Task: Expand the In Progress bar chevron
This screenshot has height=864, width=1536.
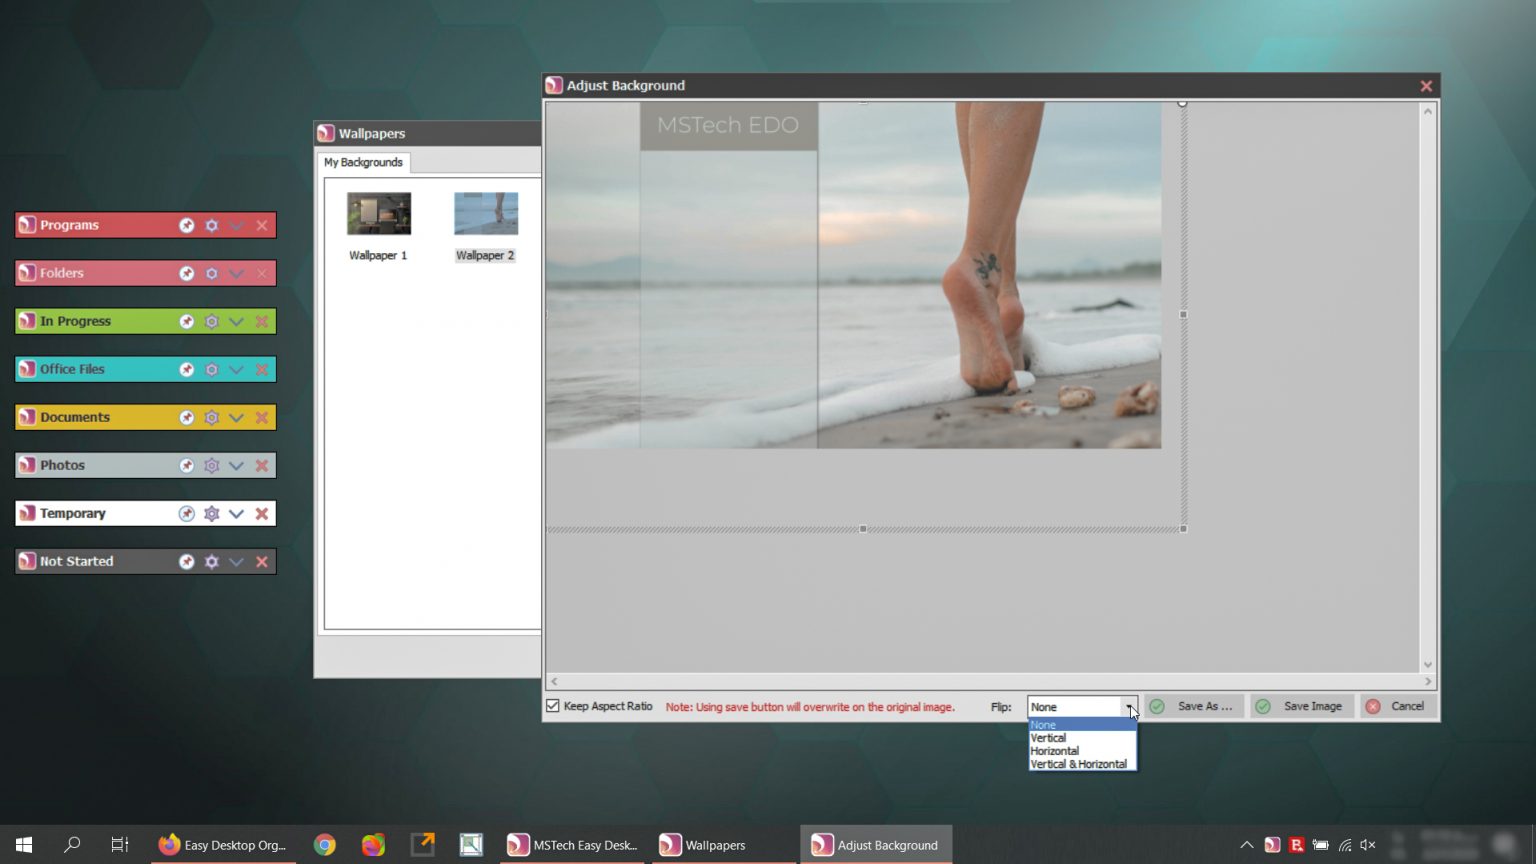Action: coord(237,321)
